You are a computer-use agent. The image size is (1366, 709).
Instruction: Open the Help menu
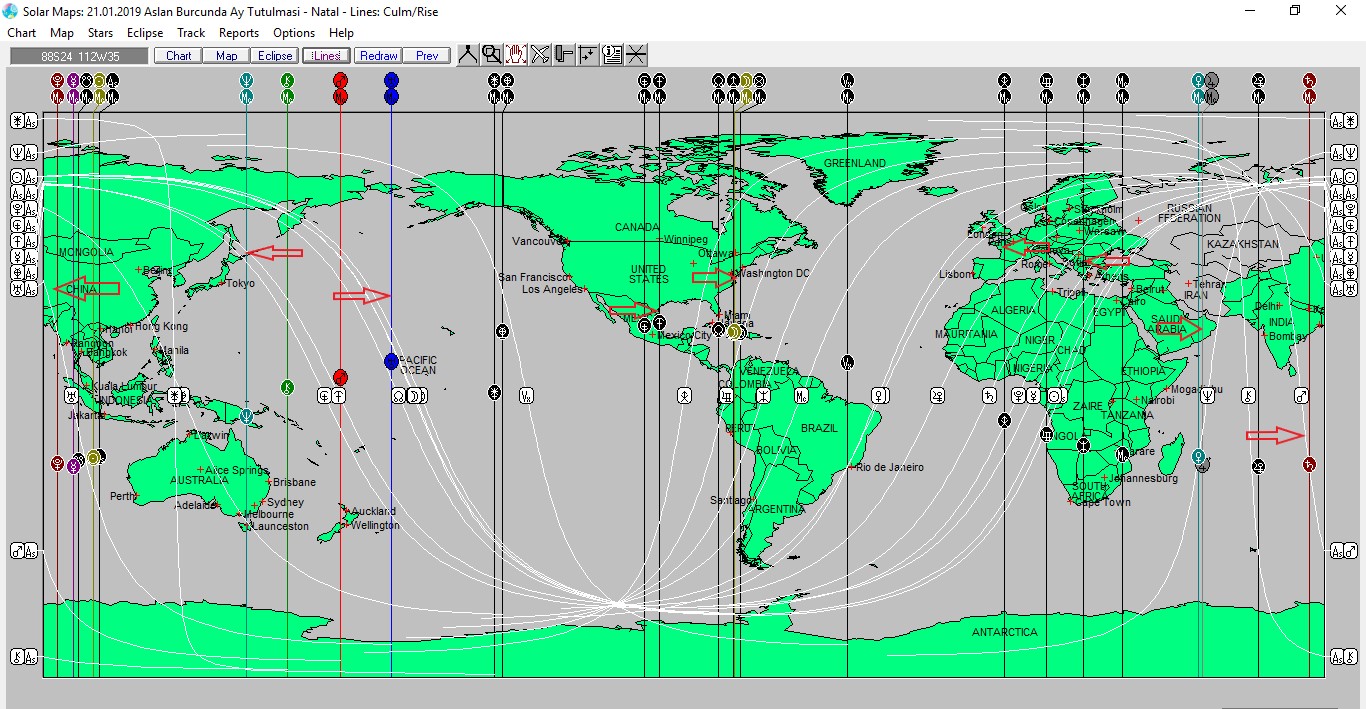point(341,33)
